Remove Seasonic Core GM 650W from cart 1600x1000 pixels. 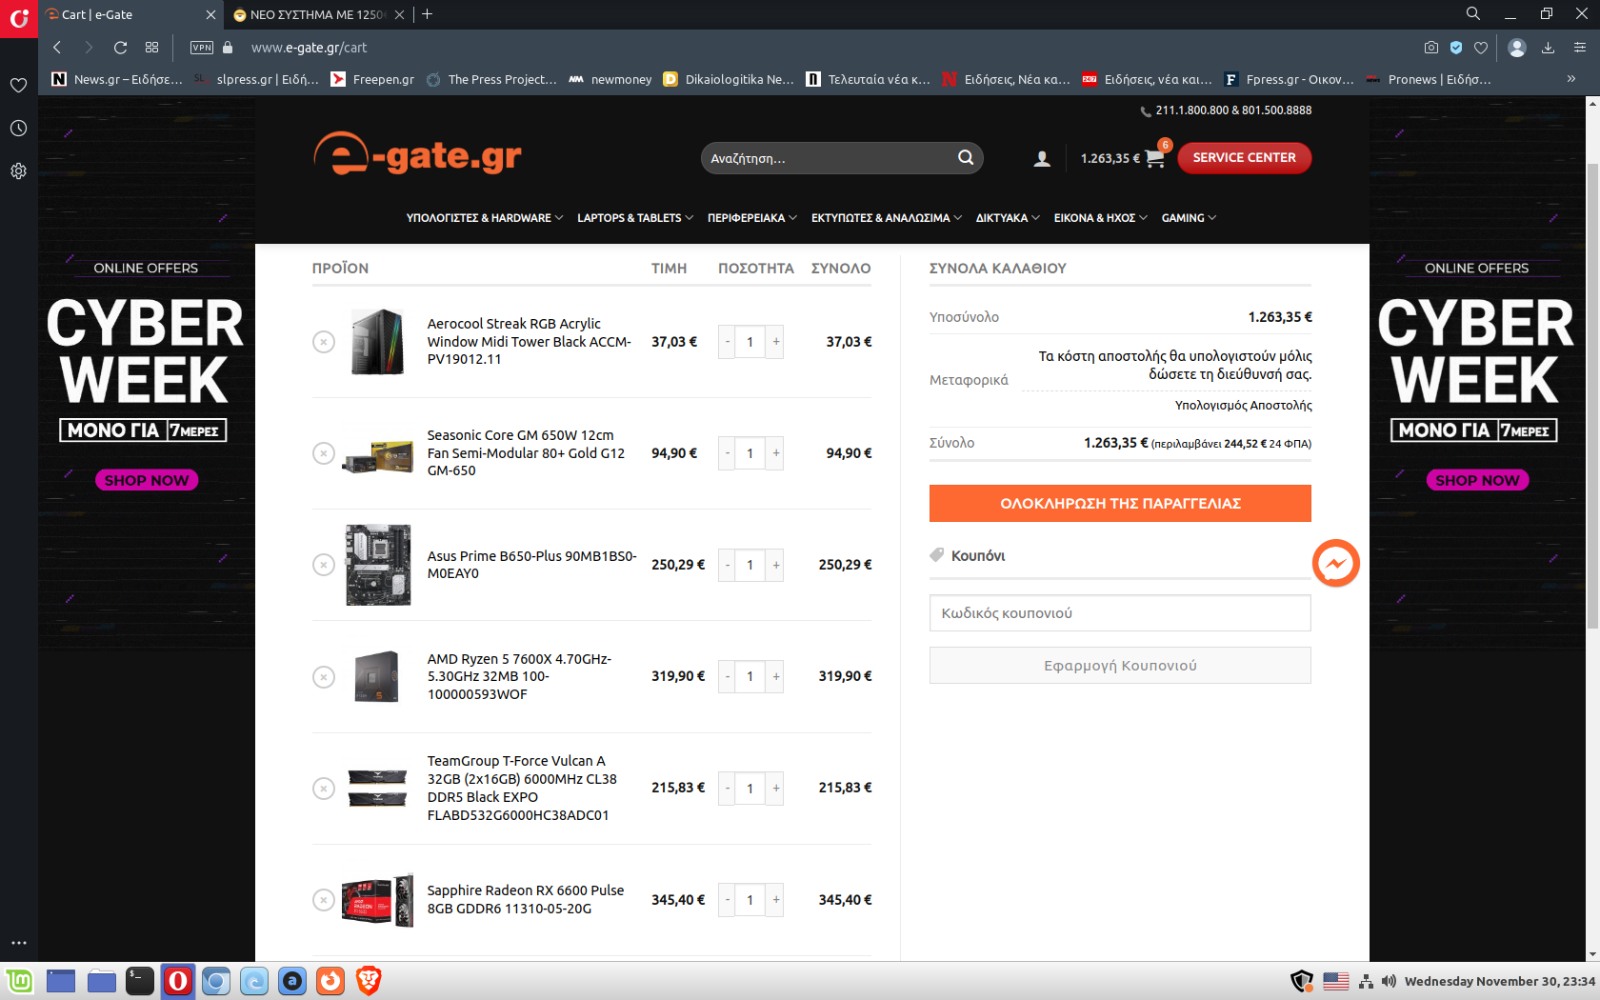click(x=323, y=453)
